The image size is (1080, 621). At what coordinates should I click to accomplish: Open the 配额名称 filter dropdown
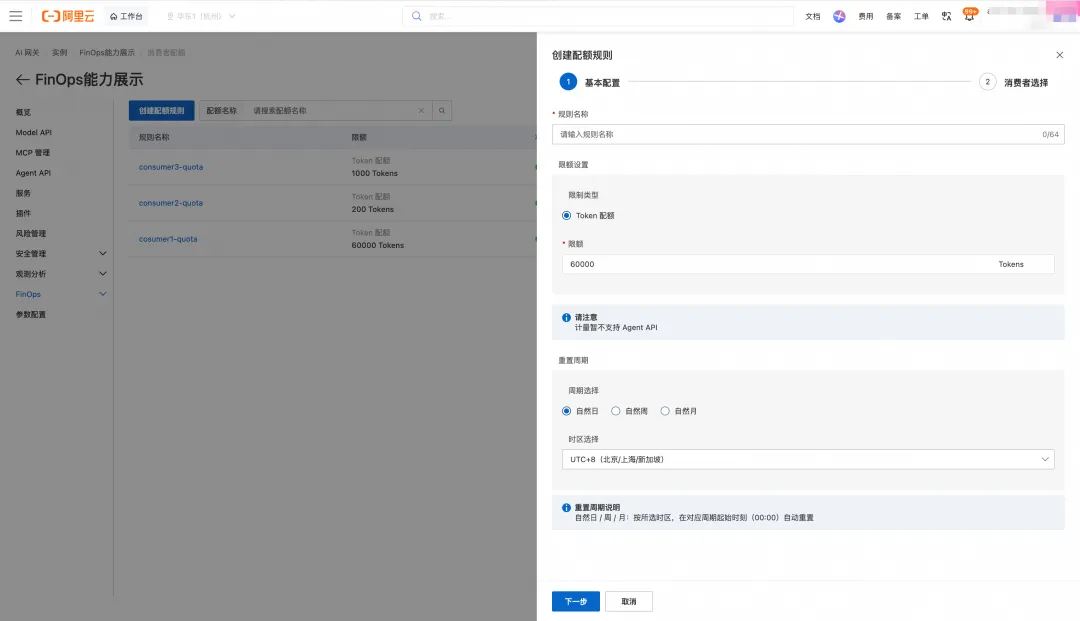222,110
